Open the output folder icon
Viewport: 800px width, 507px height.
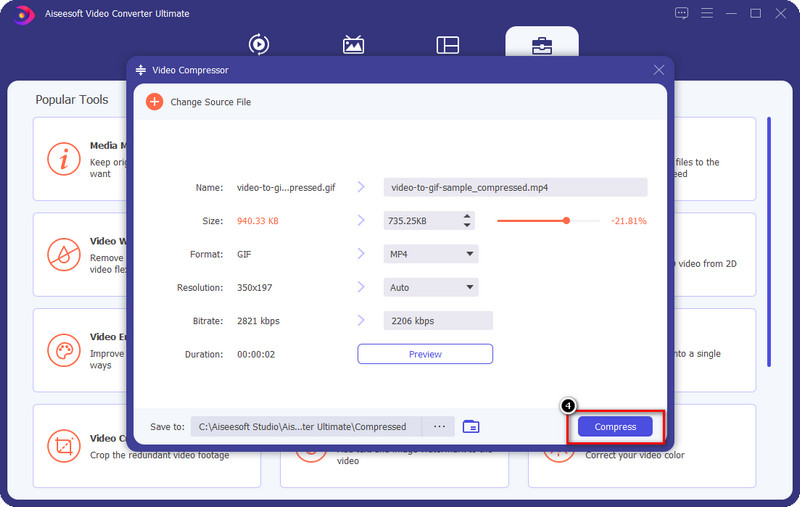[x=471, y=427]
